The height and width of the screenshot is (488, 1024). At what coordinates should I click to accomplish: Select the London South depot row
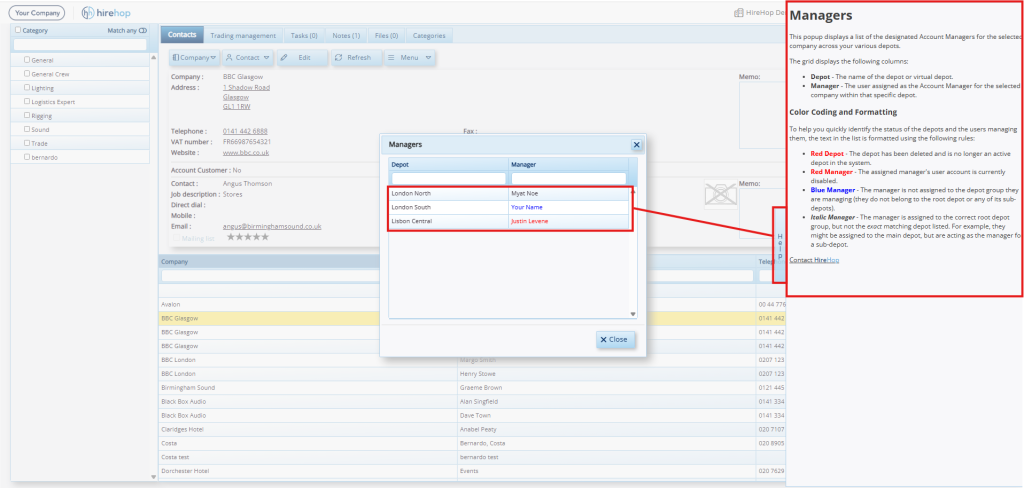coord(509,207)
